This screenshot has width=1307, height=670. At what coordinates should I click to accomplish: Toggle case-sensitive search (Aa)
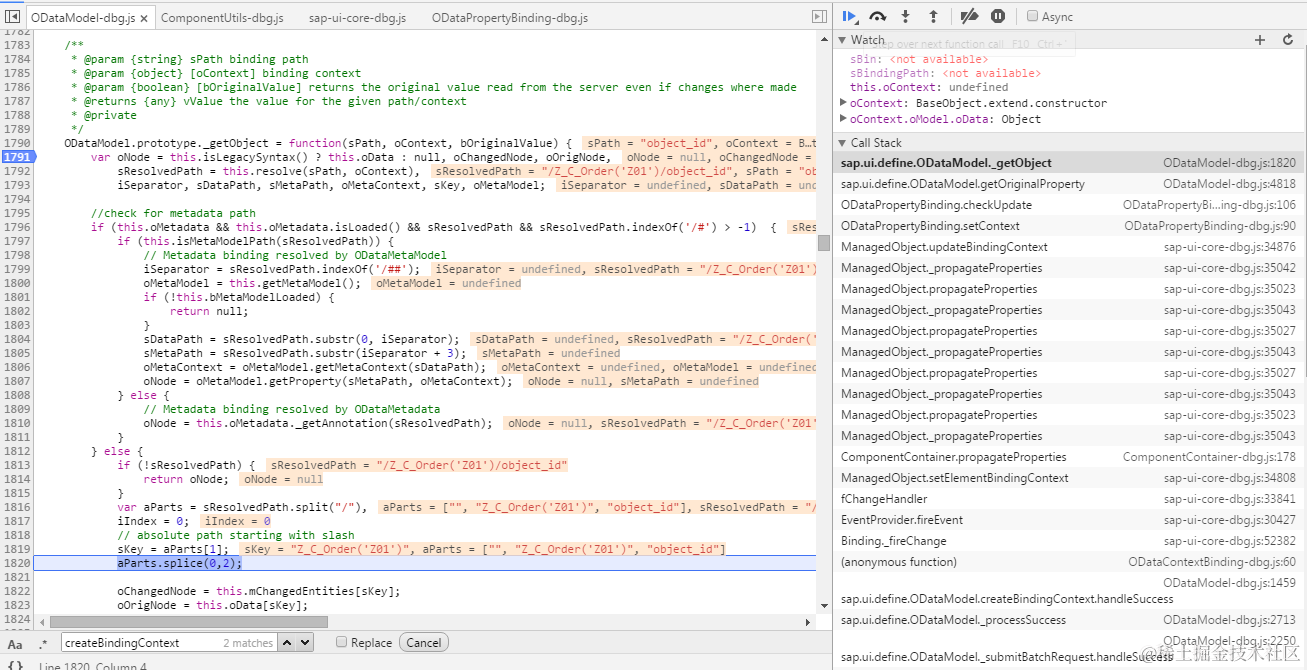[x=15, y=643]
